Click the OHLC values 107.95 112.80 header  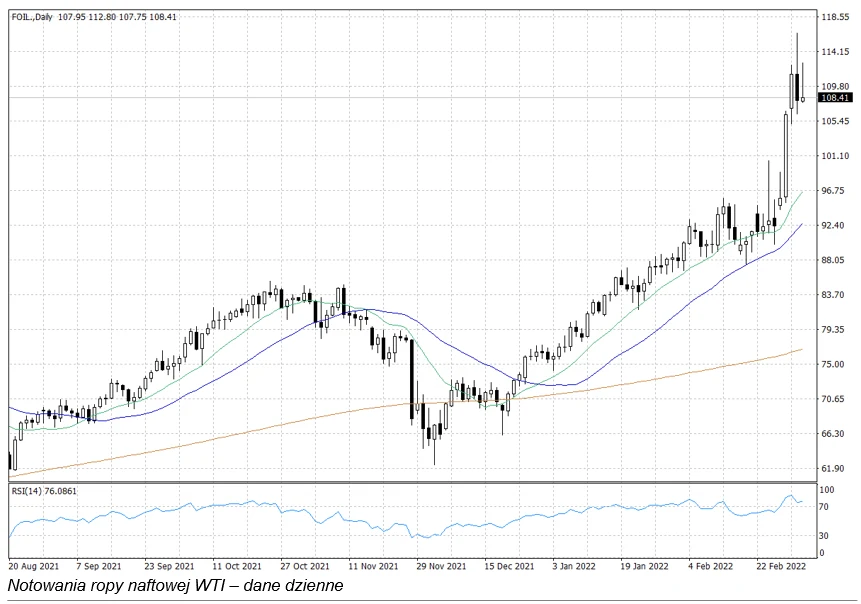(x=98, y=17)
